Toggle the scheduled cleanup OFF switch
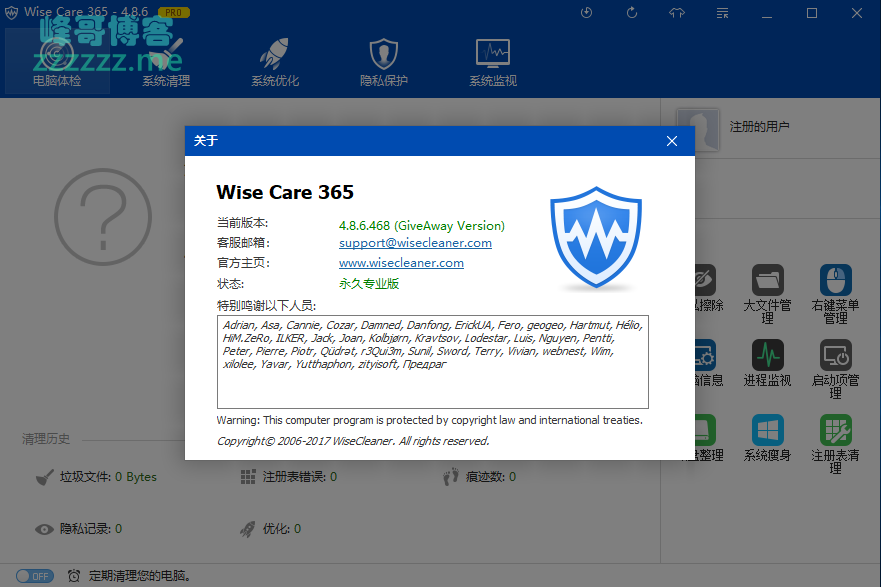This screenshot has height=587, width=881. tap(35, 576)
